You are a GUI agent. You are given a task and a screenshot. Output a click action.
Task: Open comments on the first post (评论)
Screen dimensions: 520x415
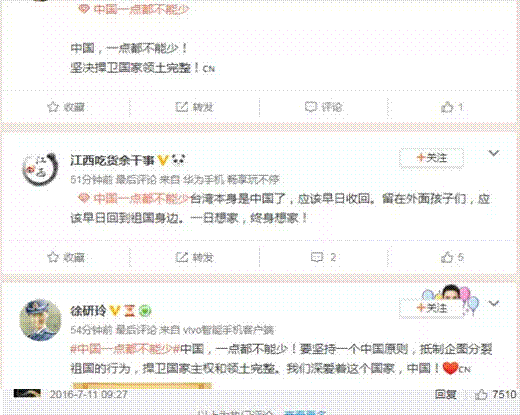pos(324,107)
